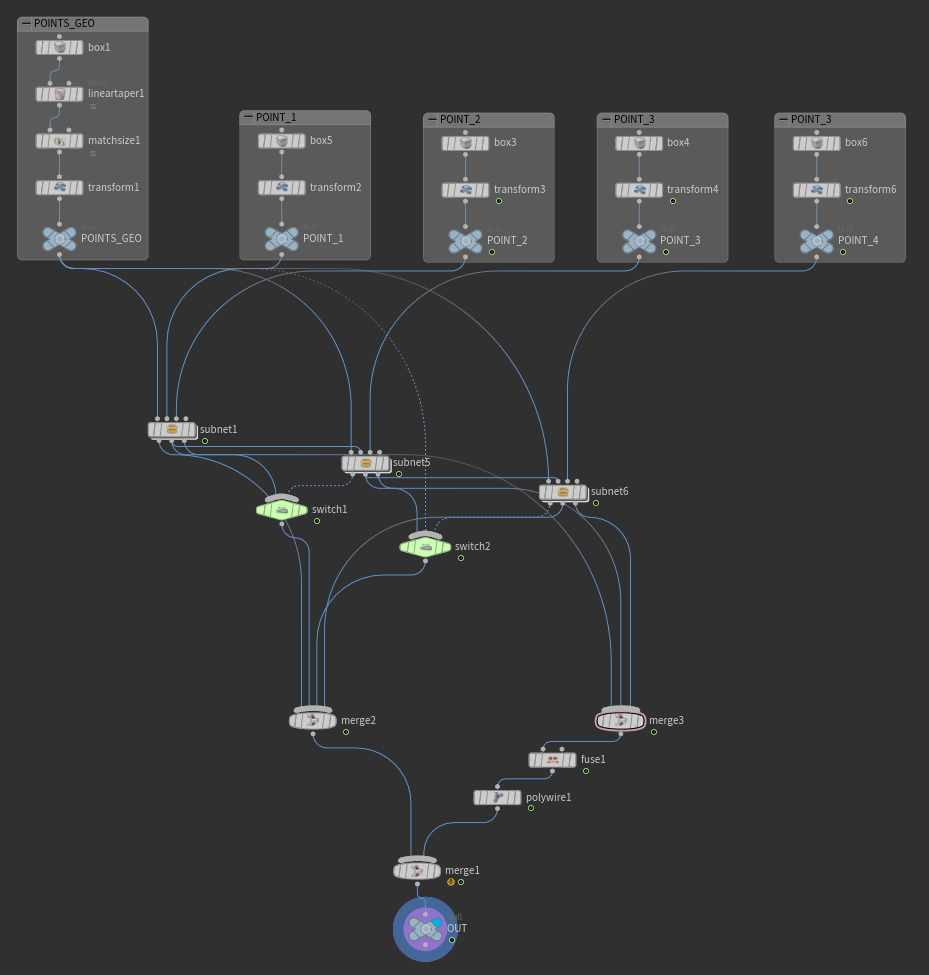Click the merge3 node icon
Image resolution: width=929 pixels, height=975 pixels.
620,720
